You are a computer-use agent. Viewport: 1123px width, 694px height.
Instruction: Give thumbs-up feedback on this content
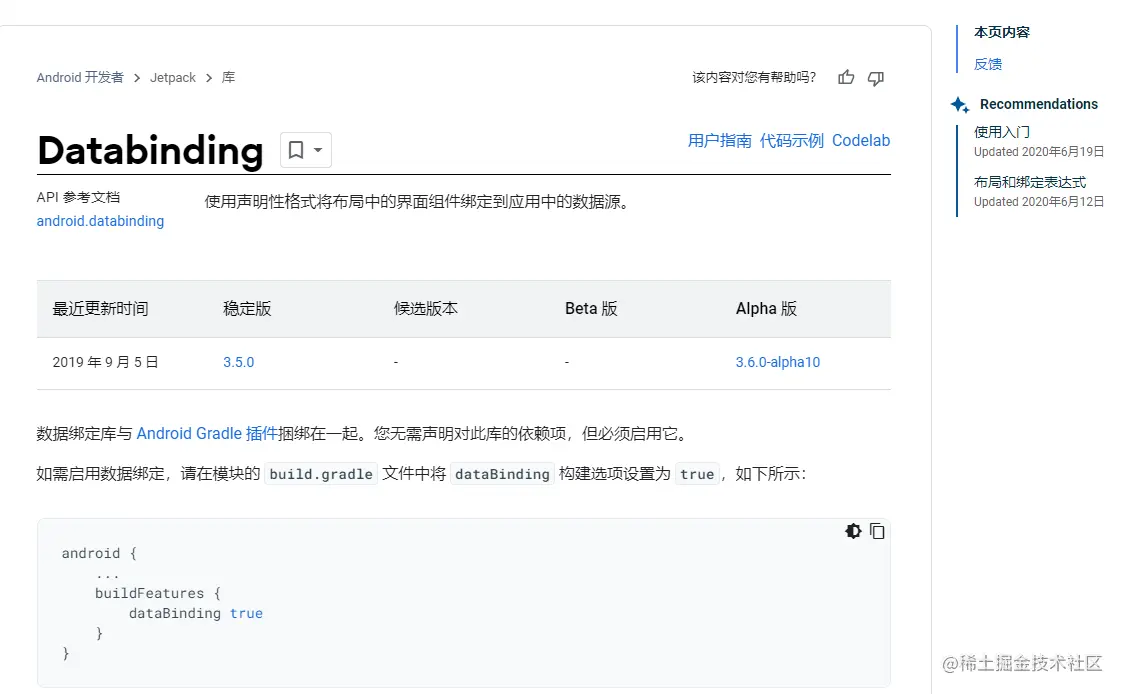(845, 77)
